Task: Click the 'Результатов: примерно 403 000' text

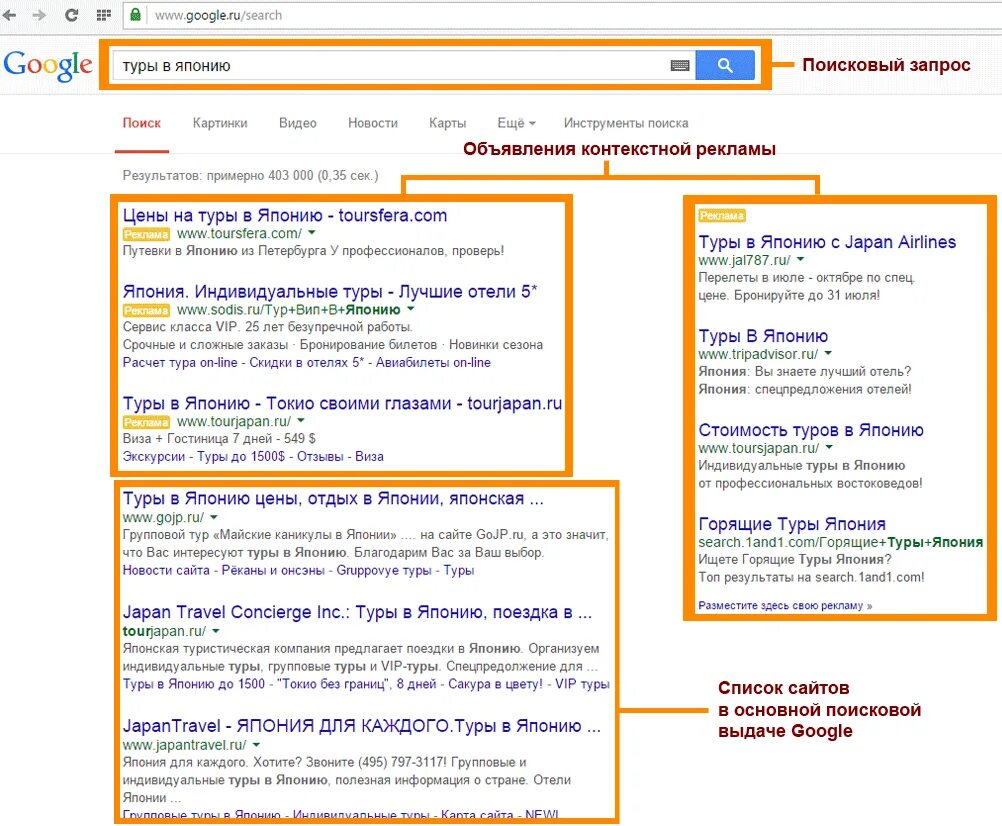Action: tap(250, 175)
